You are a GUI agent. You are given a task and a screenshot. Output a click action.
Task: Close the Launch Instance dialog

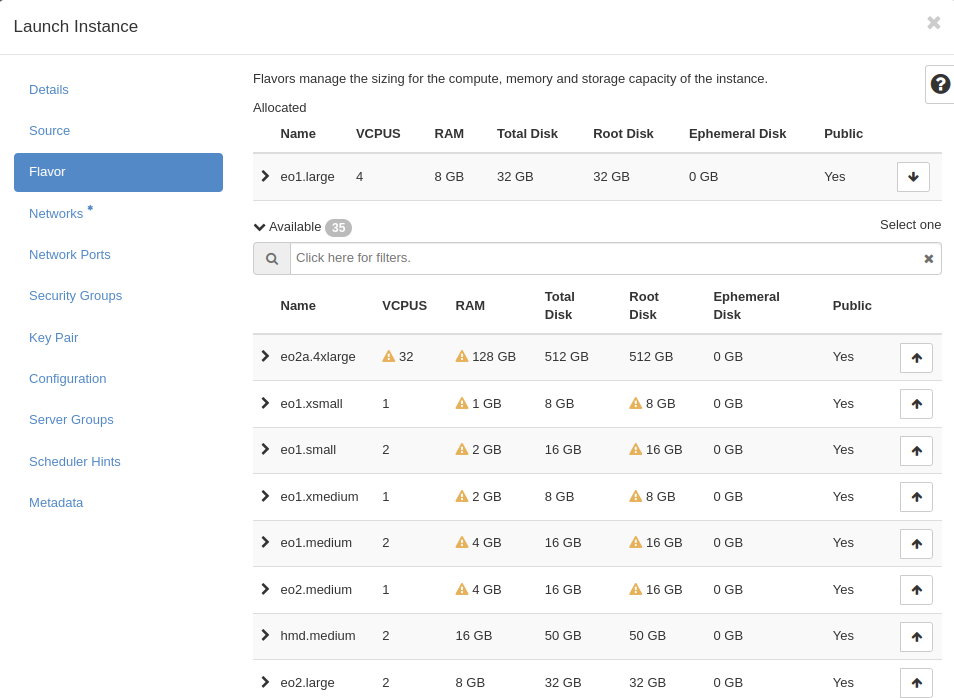click(x=933, y=23)
